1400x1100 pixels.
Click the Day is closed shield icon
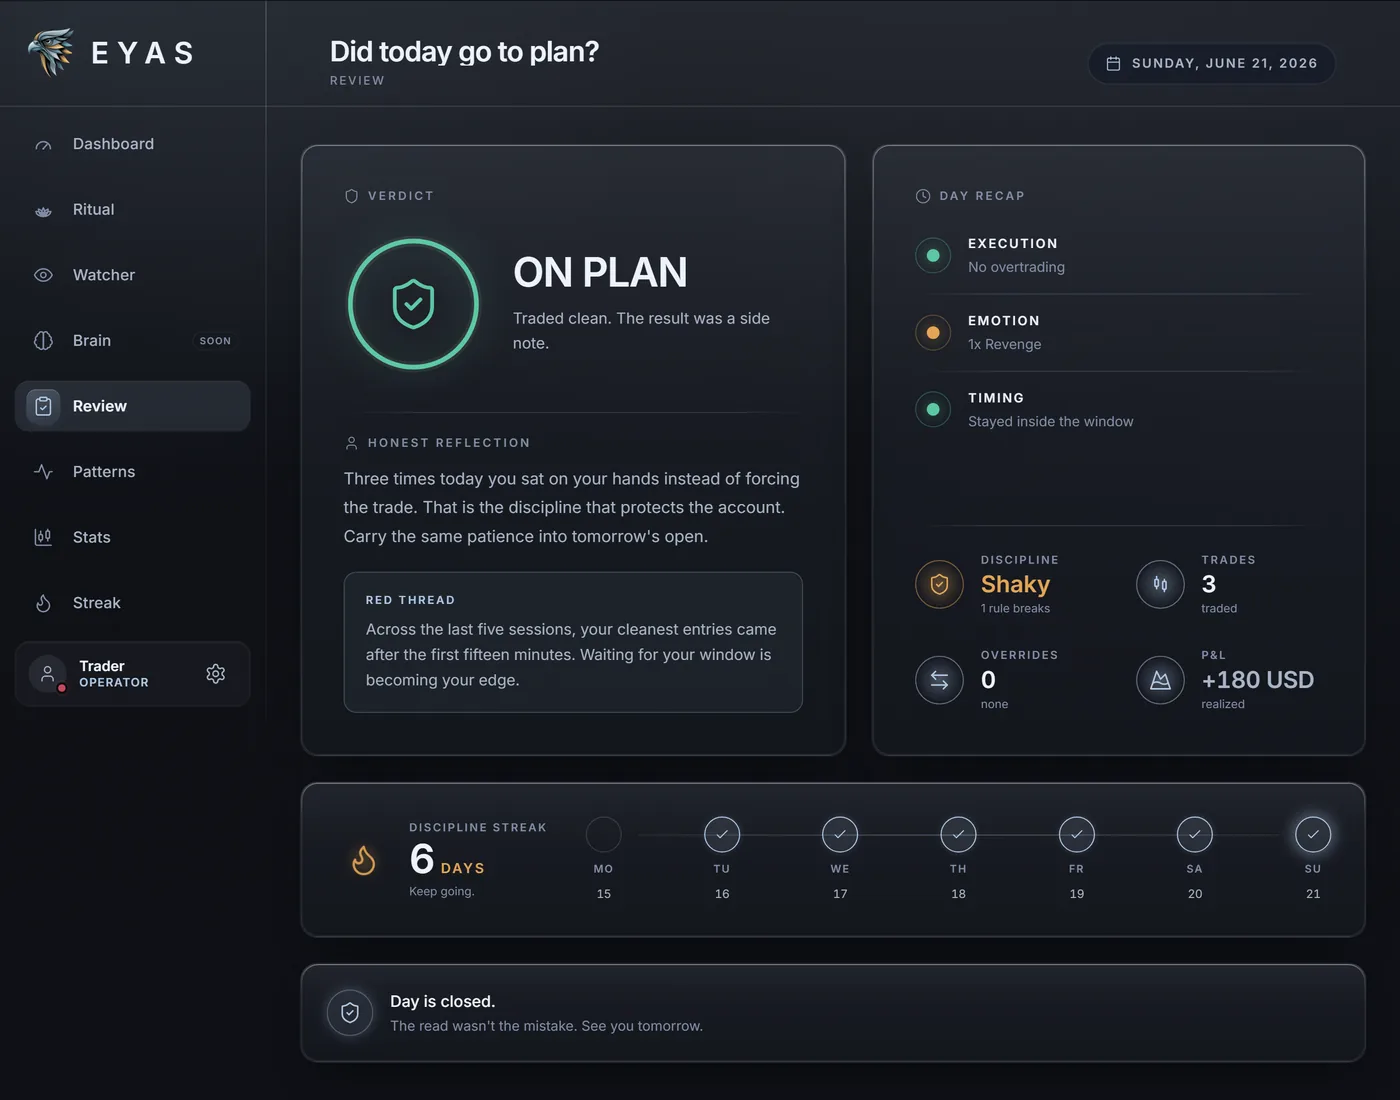350,1013
